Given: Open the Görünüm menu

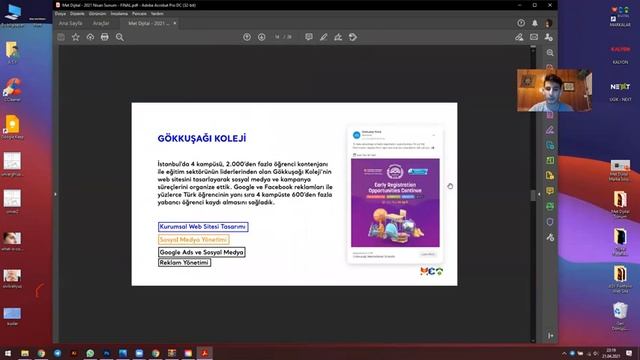Looking at the screenshot, I should click(98, 13).
